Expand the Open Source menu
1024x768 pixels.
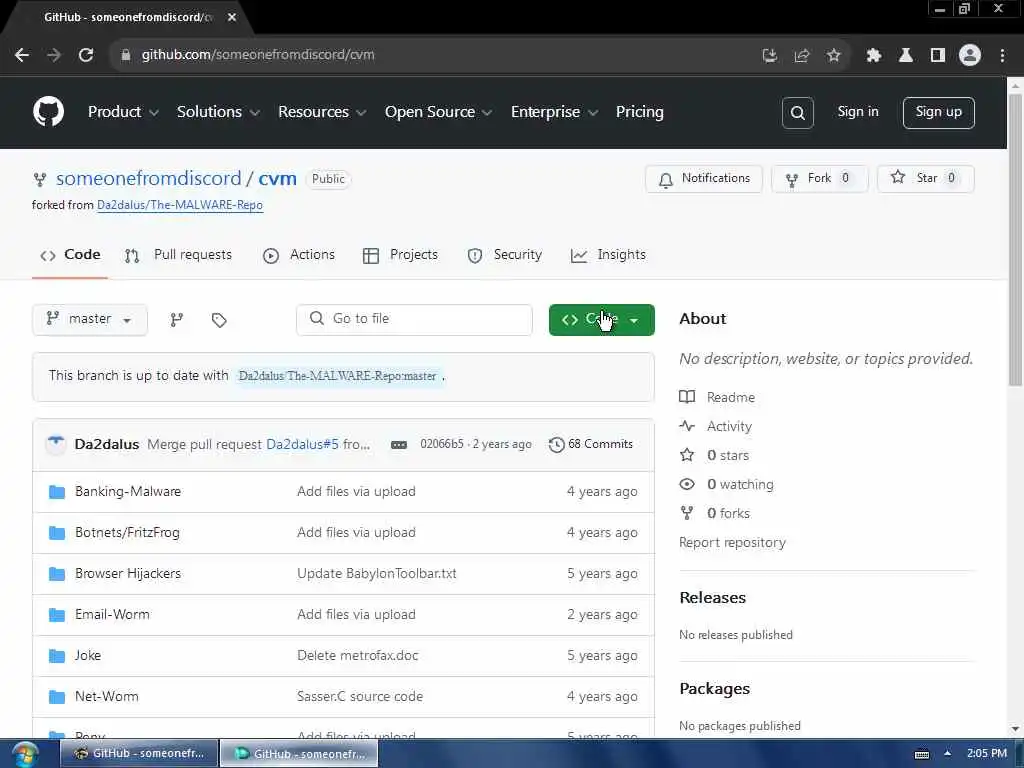tap(438, 112)
